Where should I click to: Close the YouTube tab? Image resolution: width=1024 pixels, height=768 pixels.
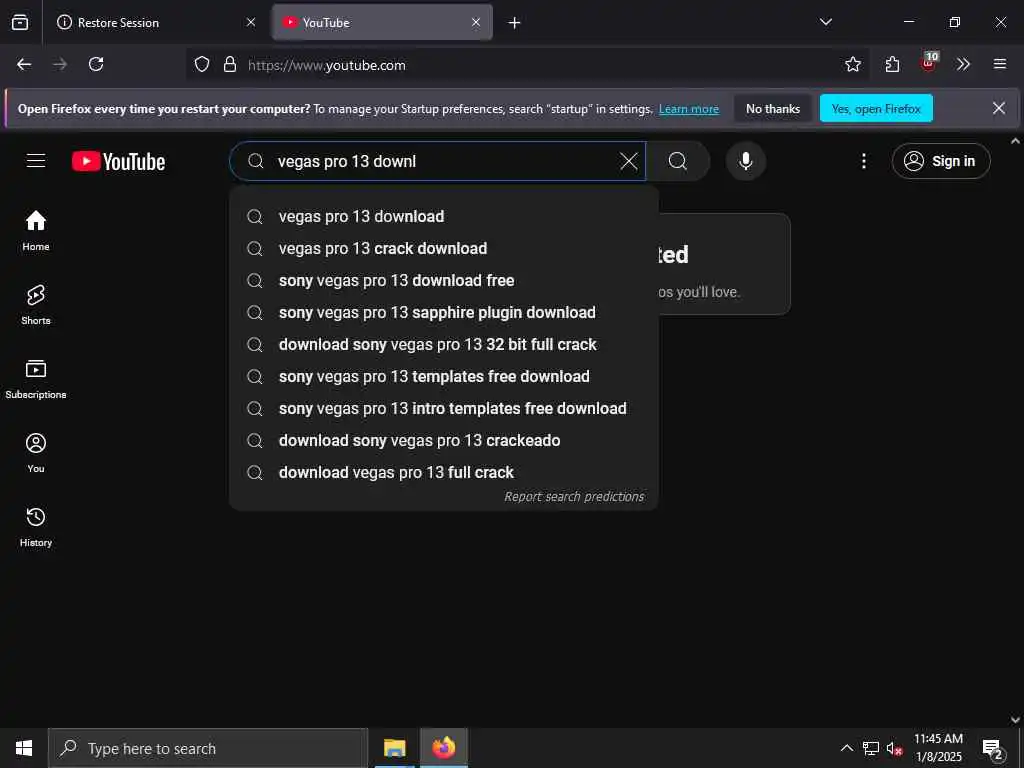475,22
